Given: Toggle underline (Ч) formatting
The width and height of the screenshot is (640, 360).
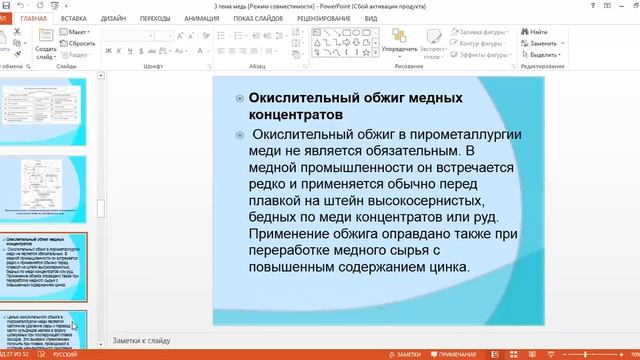Looking at the screenshot, I should 130,51.
